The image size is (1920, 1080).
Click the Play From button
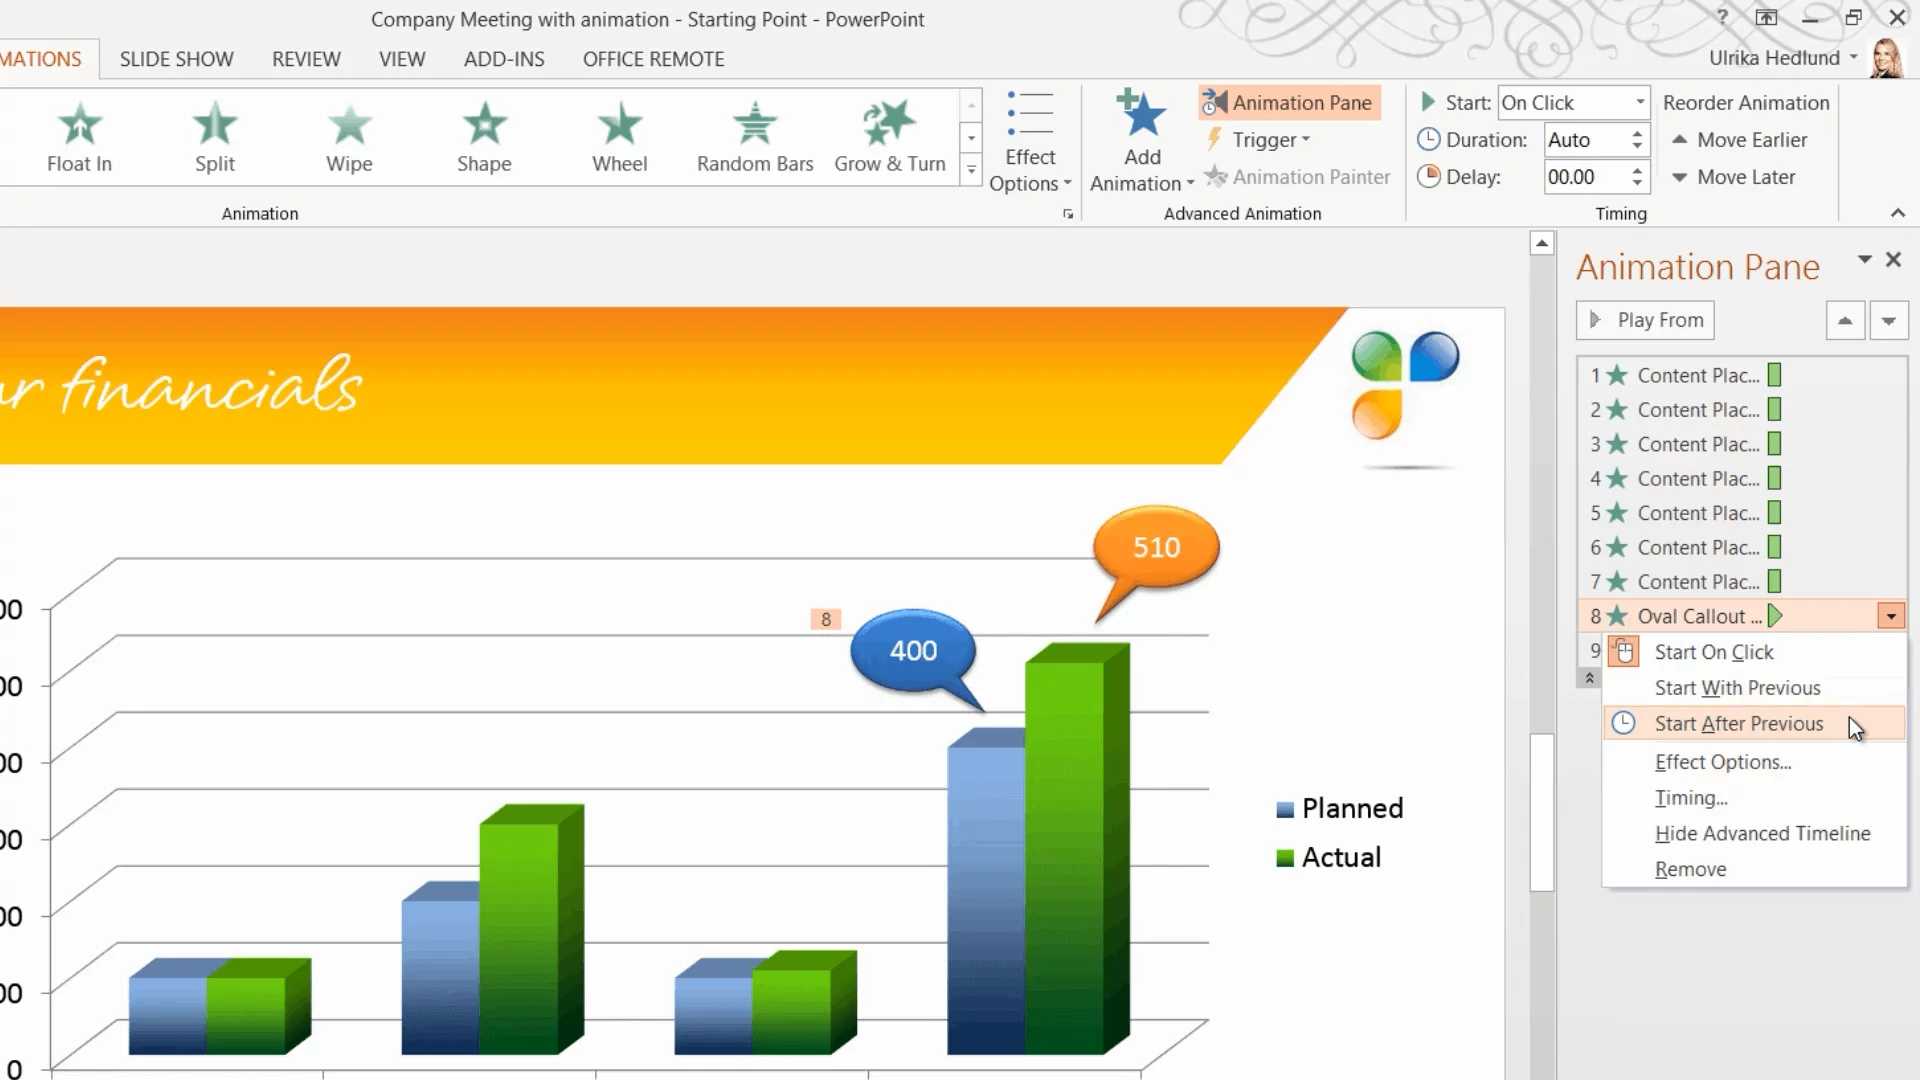click(x=1646, y=320)
